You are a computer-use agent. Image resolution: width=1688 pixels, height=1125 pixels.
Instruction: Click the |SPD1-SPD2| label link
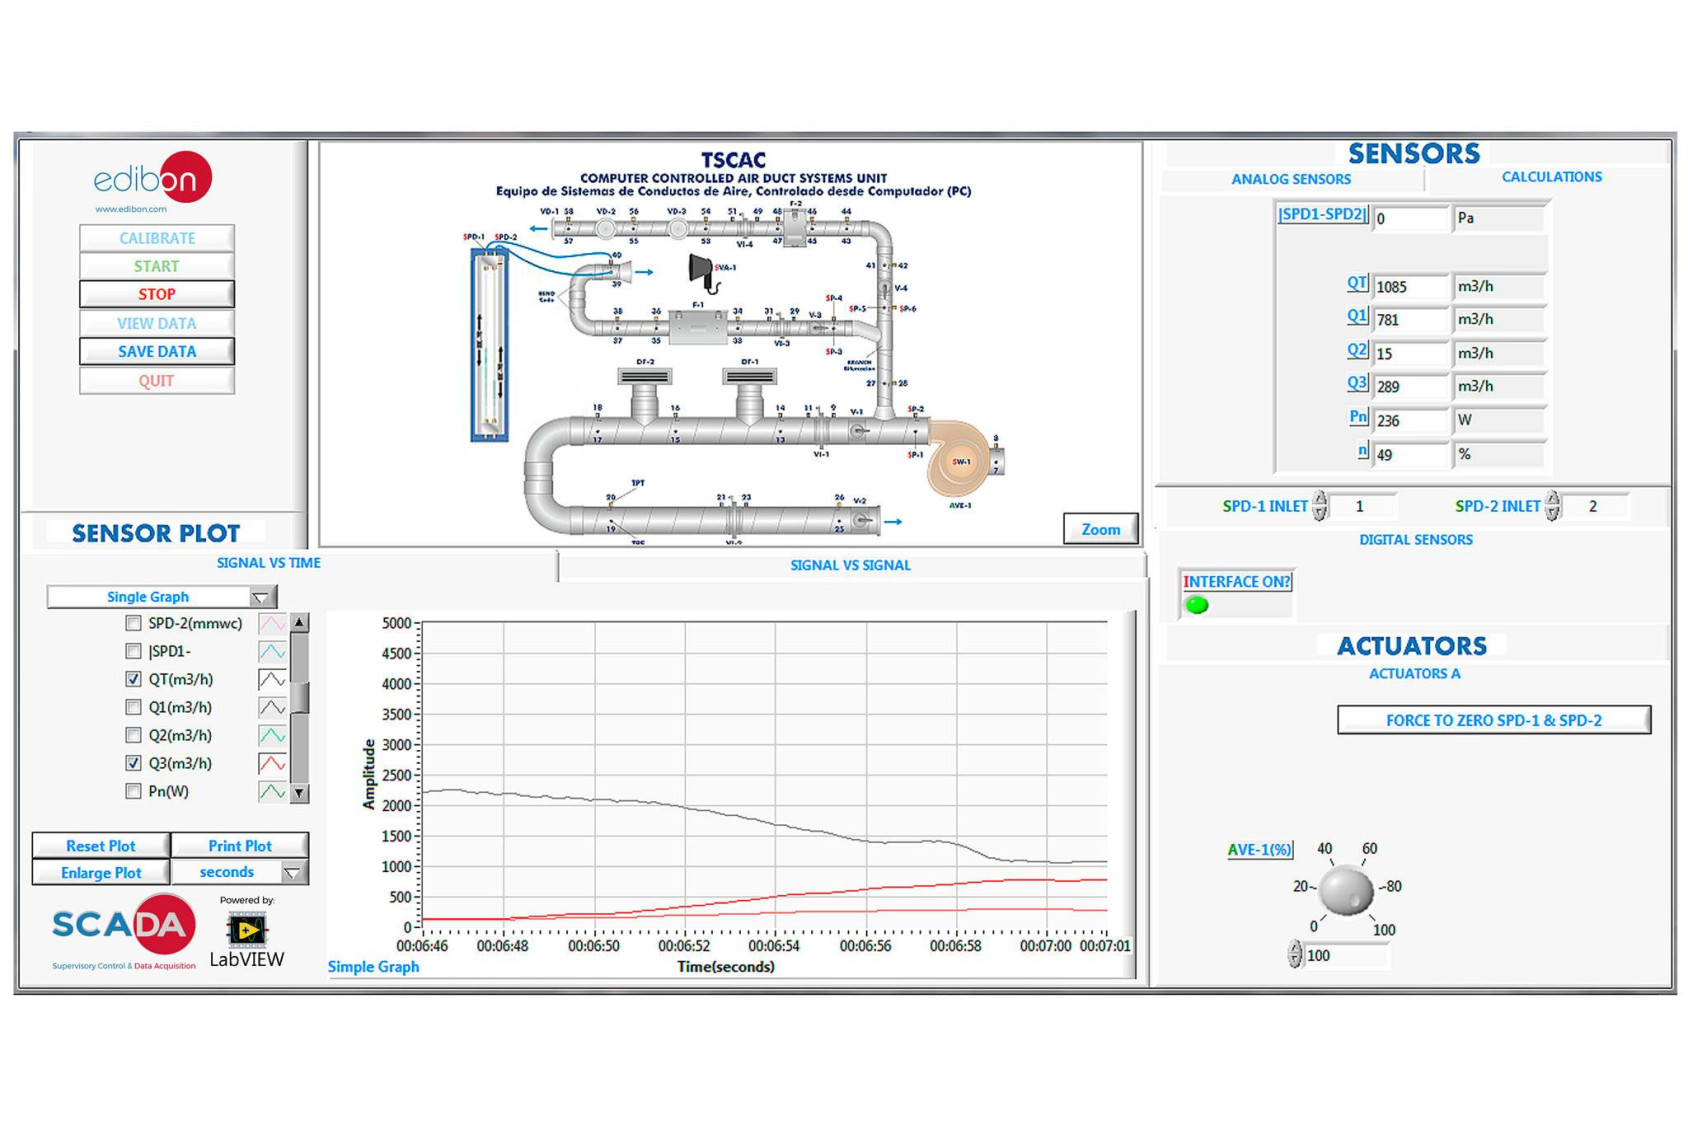coord(1322,214)
